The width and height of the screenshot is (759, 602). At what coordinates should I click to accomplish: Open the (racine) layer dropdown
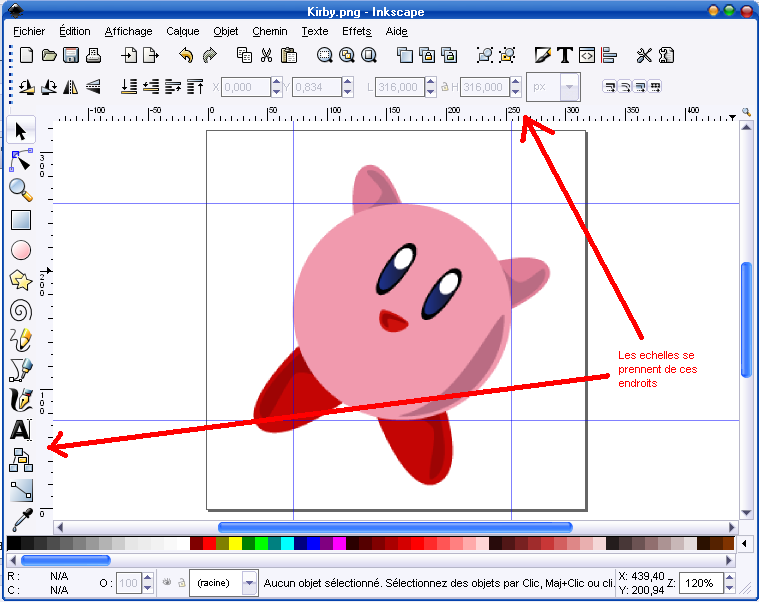(249, 583)
